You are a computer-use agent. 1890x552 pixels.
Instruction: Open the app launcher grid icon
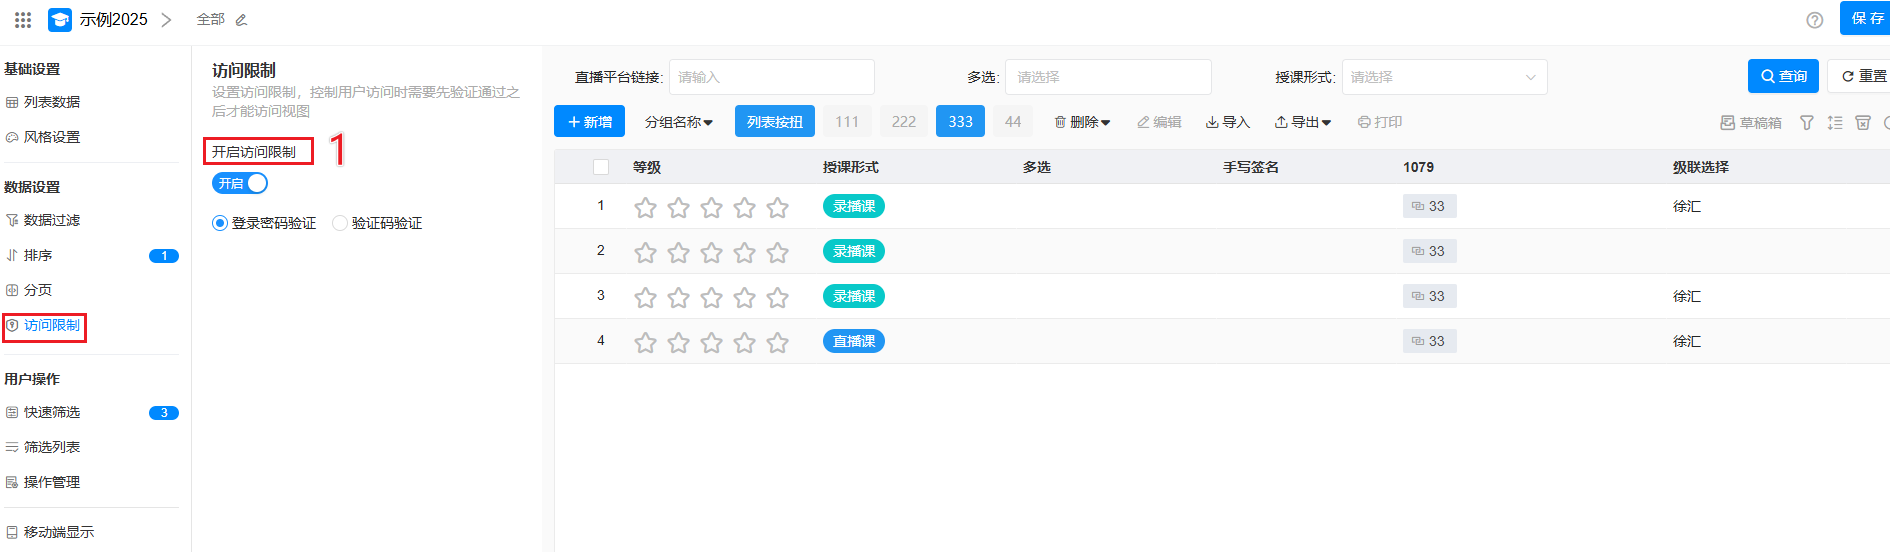click(x=23, y=19)
